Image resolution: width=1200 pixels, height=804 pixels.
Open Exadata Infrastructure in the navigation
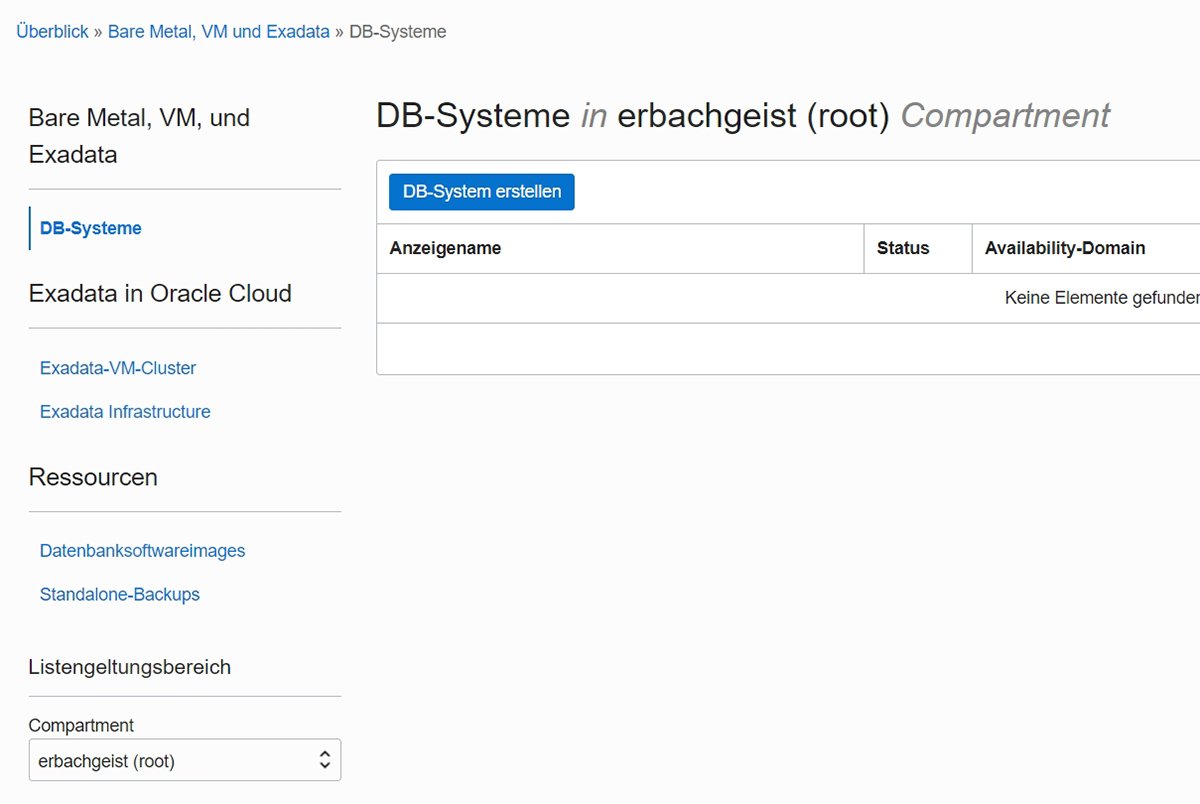(125, 411)
